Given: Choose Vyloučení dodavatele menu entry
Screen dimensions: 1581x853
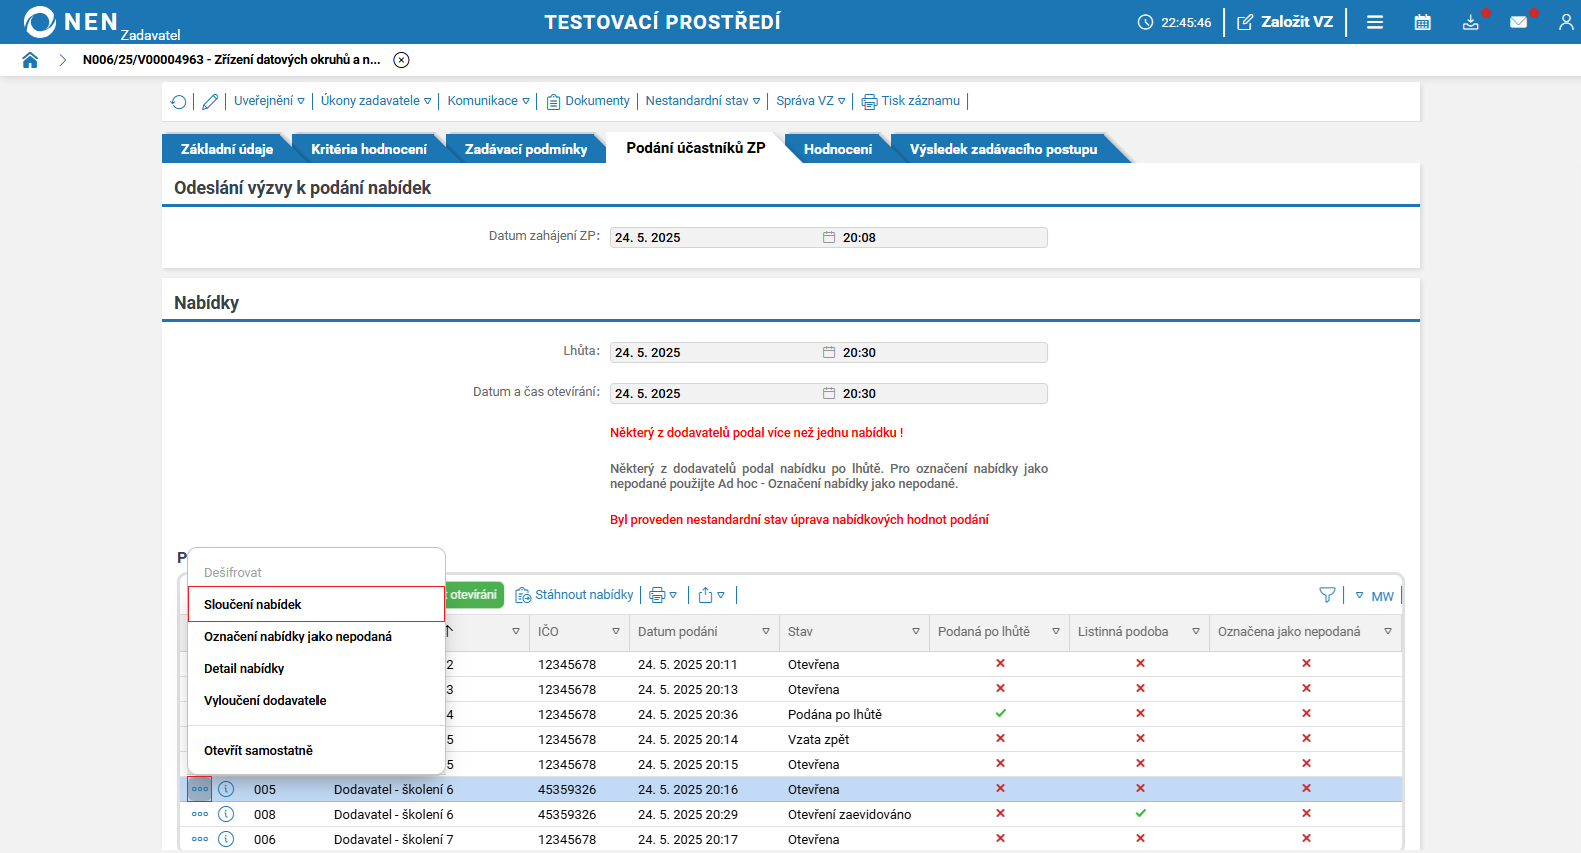Looking at the screenshot, I should (x=265, y=700).
